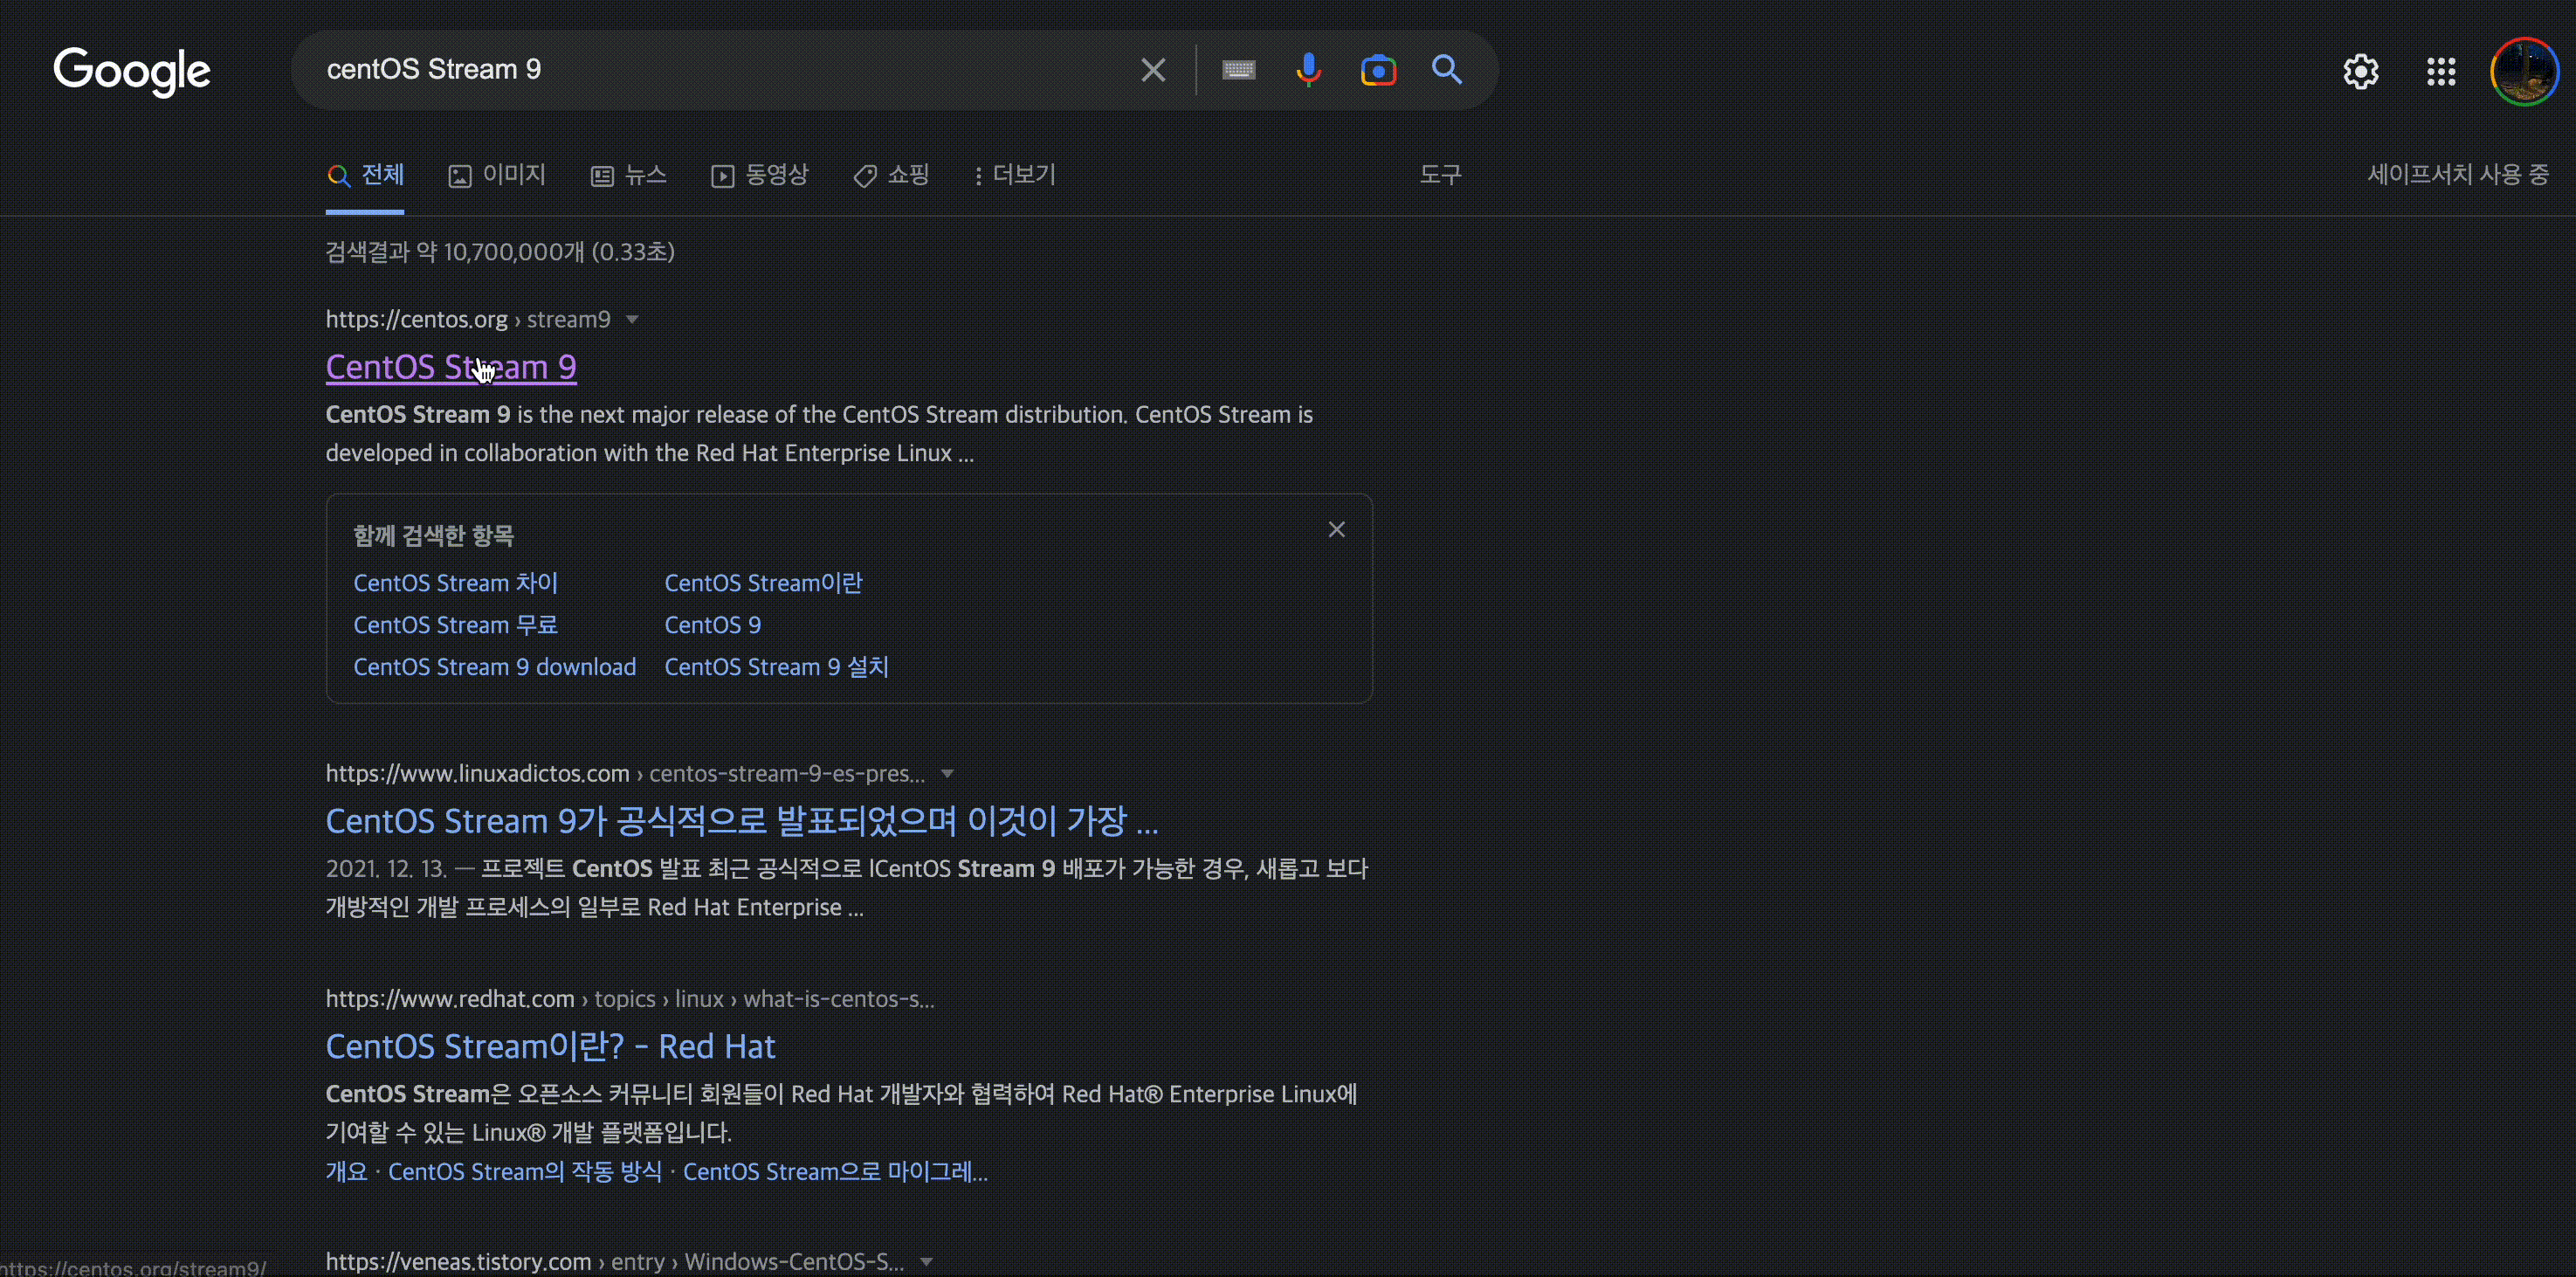Open the 더보기 more menu
Image resolution: width=2576 pixels, height=1277 pixels.
click(1014, 175)
